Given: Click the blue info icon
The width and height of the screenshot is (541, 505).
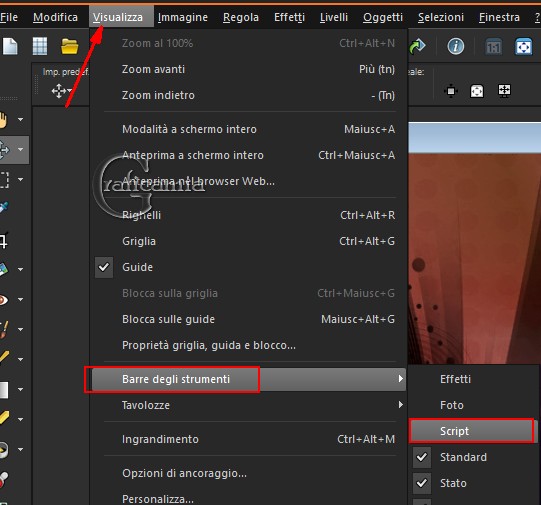Looking at the screenshot, I should (456, 46).
